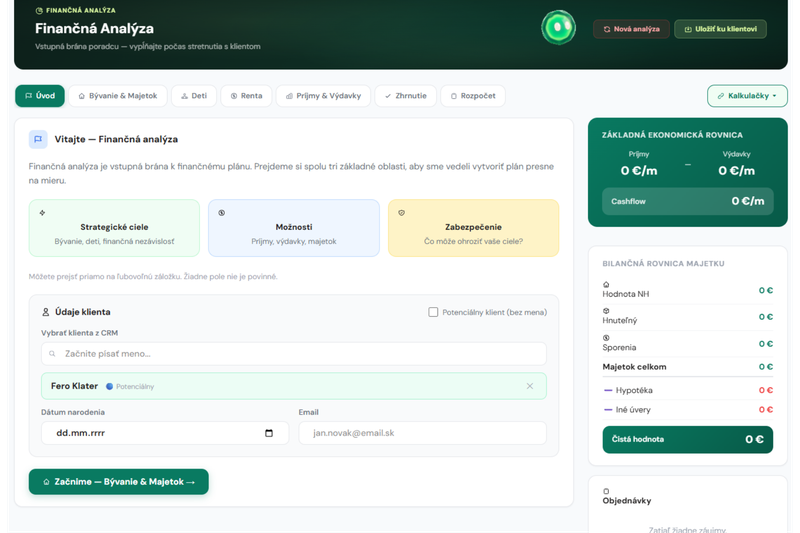
Task: Click the Iné úvery row
Action: tap(687, 410)
